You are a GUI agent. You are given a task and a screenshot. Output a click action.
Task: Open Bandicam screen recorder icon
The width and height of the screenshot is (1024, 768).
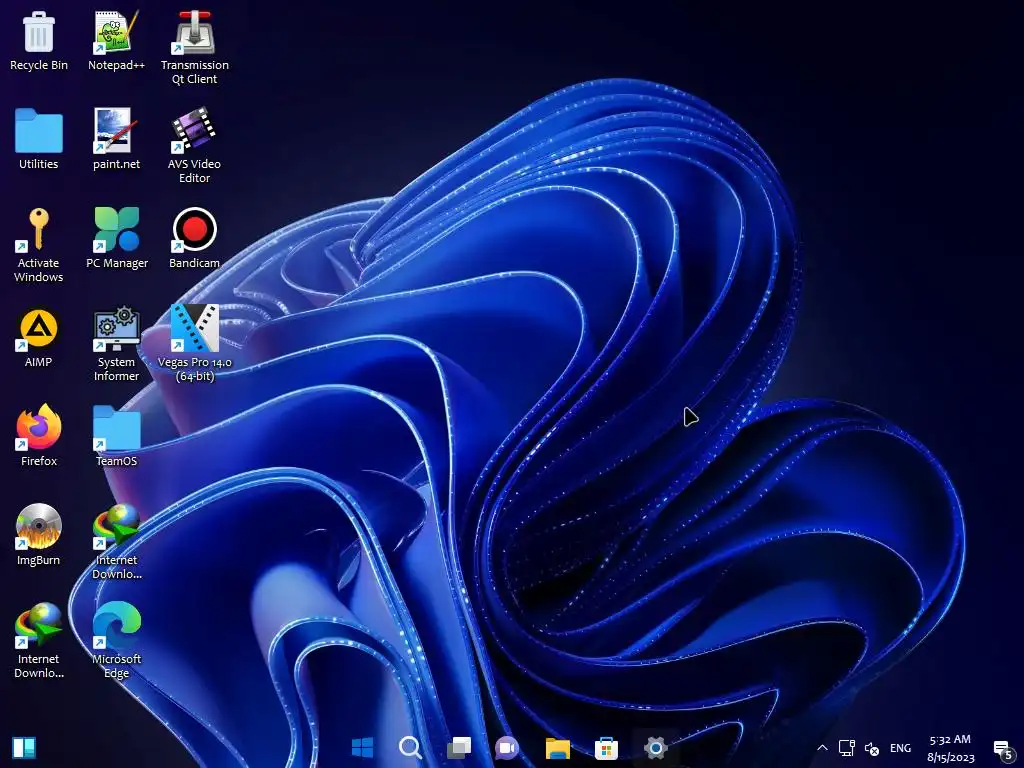[195, 238]
